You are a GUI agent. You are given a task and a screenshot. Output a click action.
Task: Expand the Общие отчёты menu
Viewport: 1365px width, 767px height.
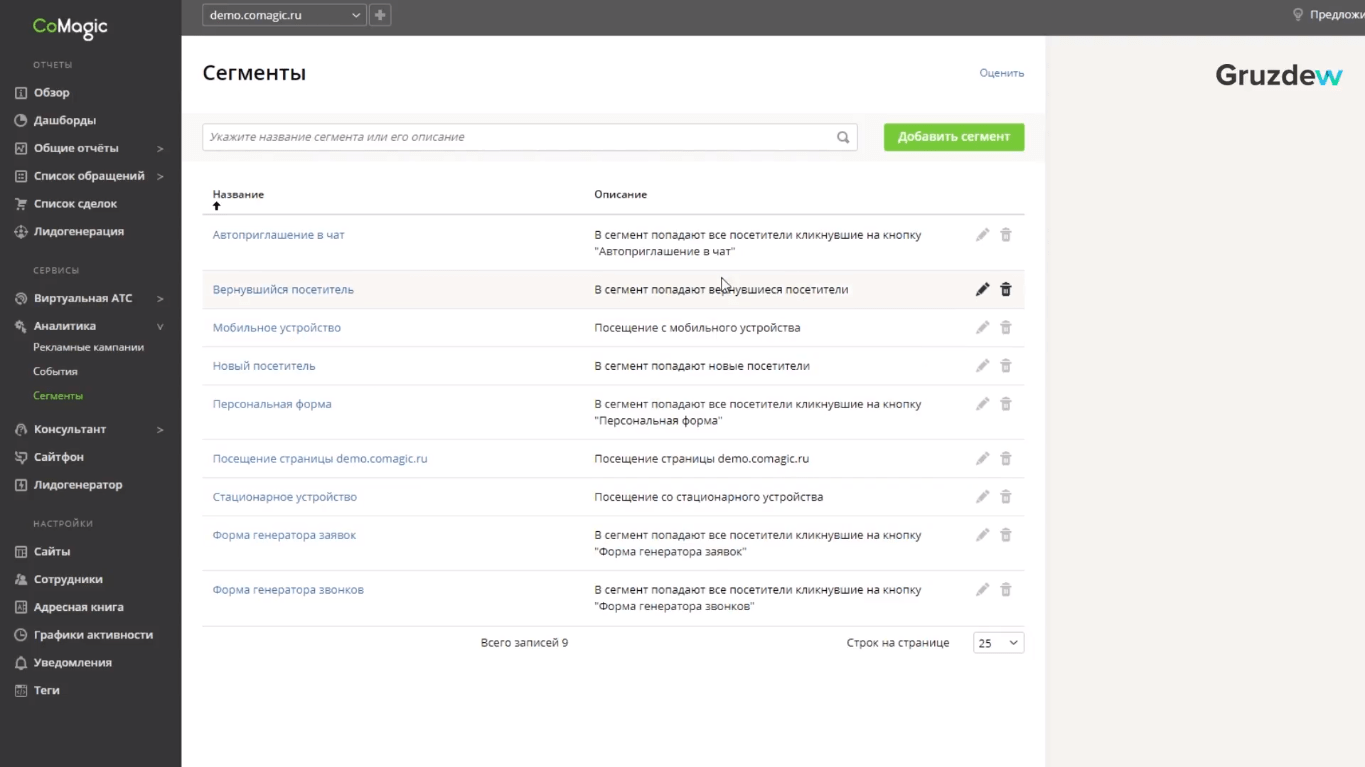coord(160,149)
